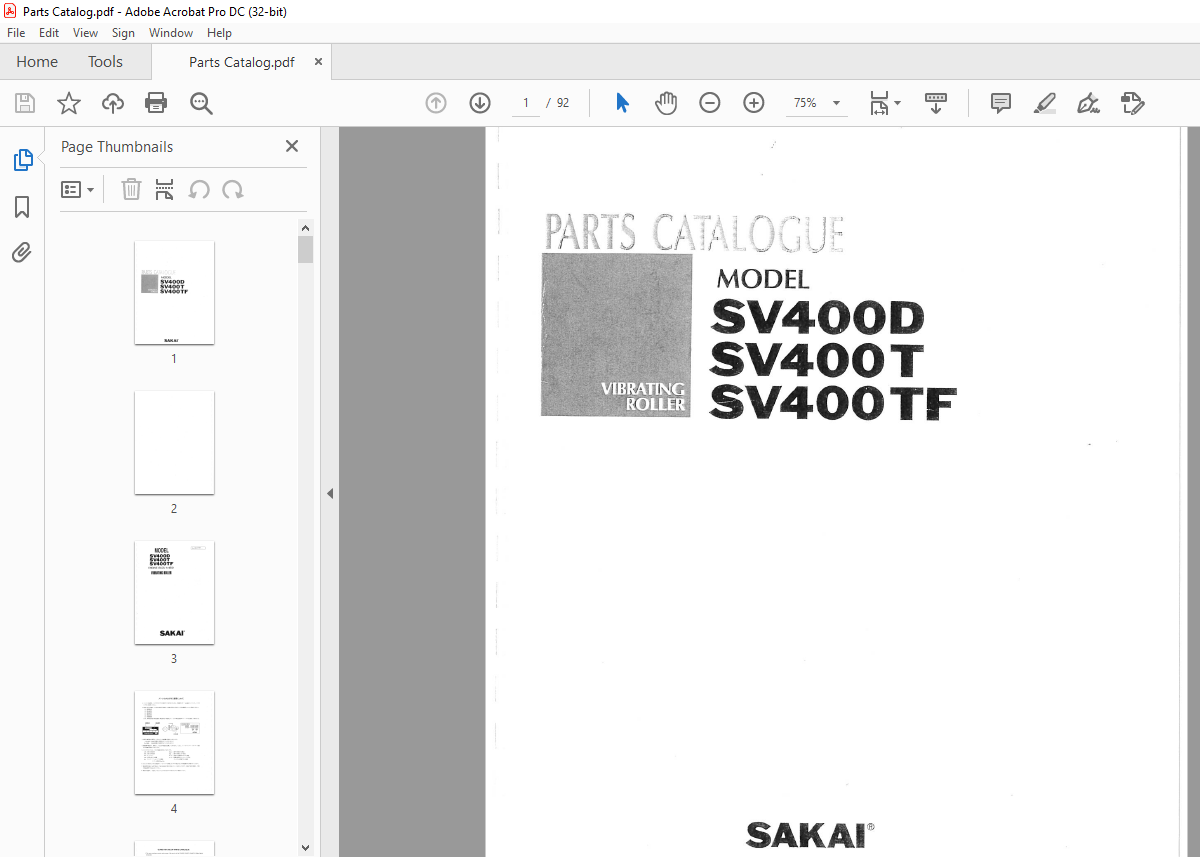Activate the Hand pan tool
Viewport: 1200px width, 857px height.
[666, 103]
